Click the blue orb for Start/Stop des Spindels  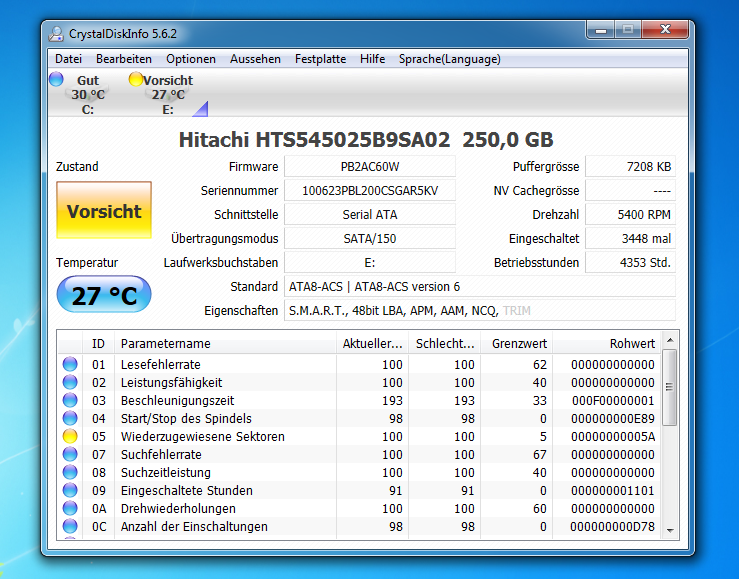[70, 418]
